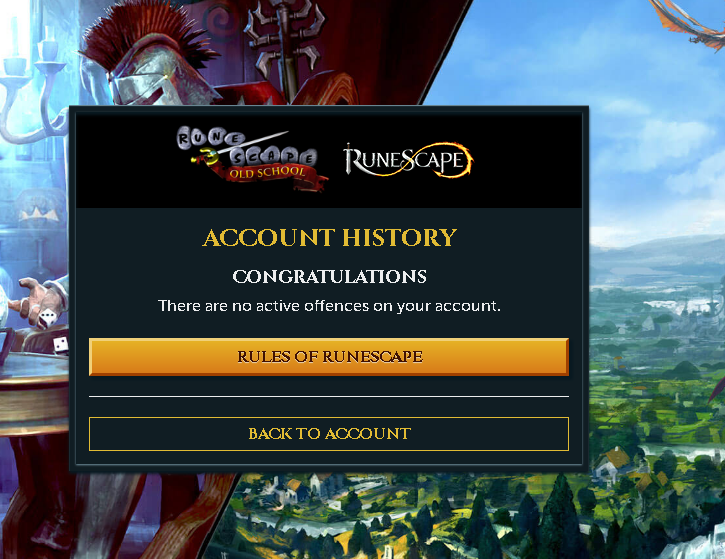Click the sword in the Old School logo
The height and width of the screenshot is (559, 725).
click(239, 148)
